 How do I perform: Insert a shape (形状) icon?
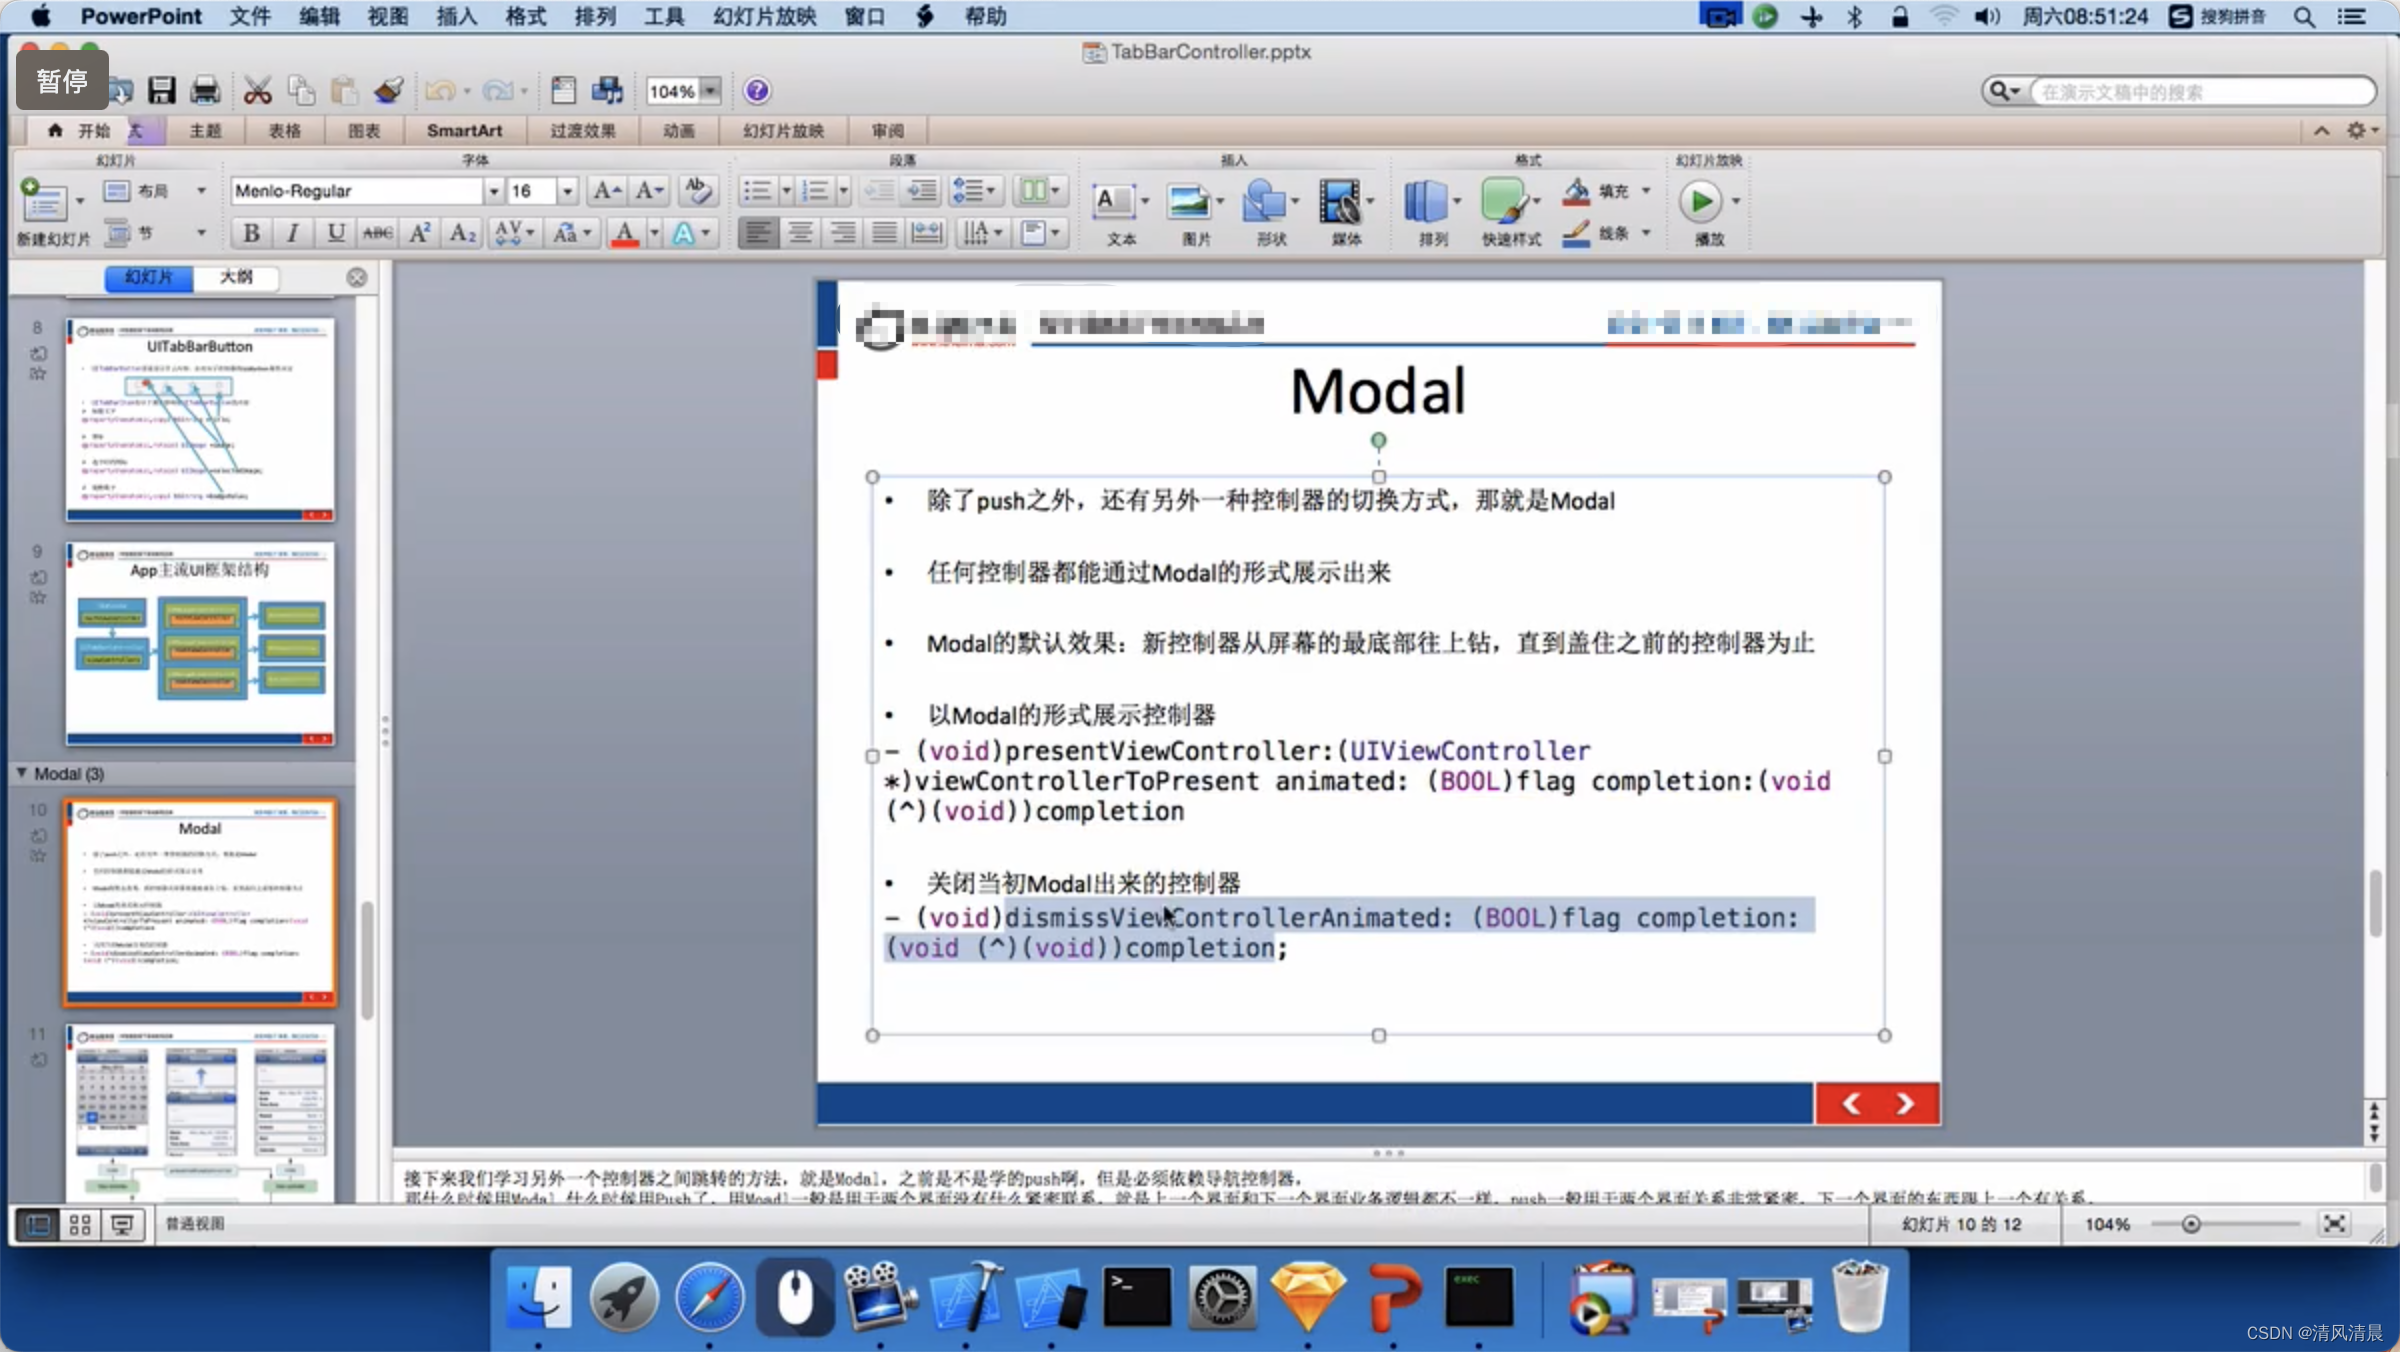point(1264,202)
